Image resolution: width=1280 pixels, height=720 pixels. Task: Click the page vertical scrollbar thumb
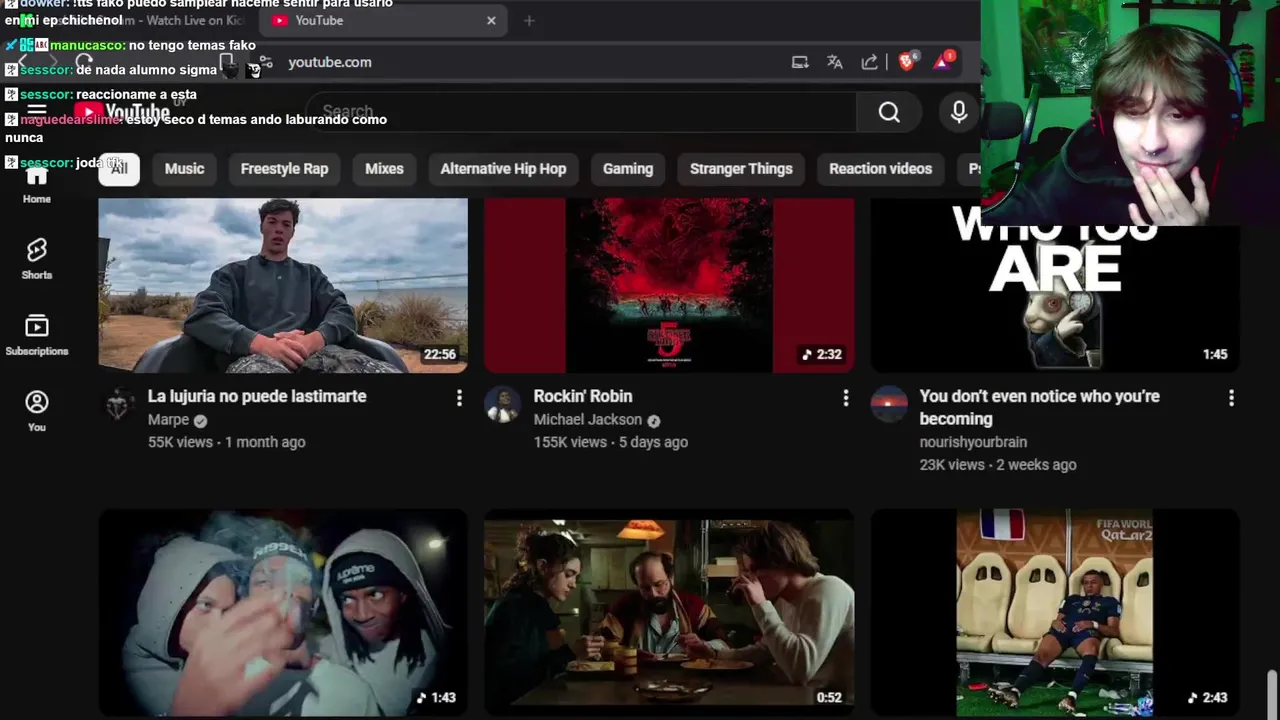click(x=1272, y=694)
